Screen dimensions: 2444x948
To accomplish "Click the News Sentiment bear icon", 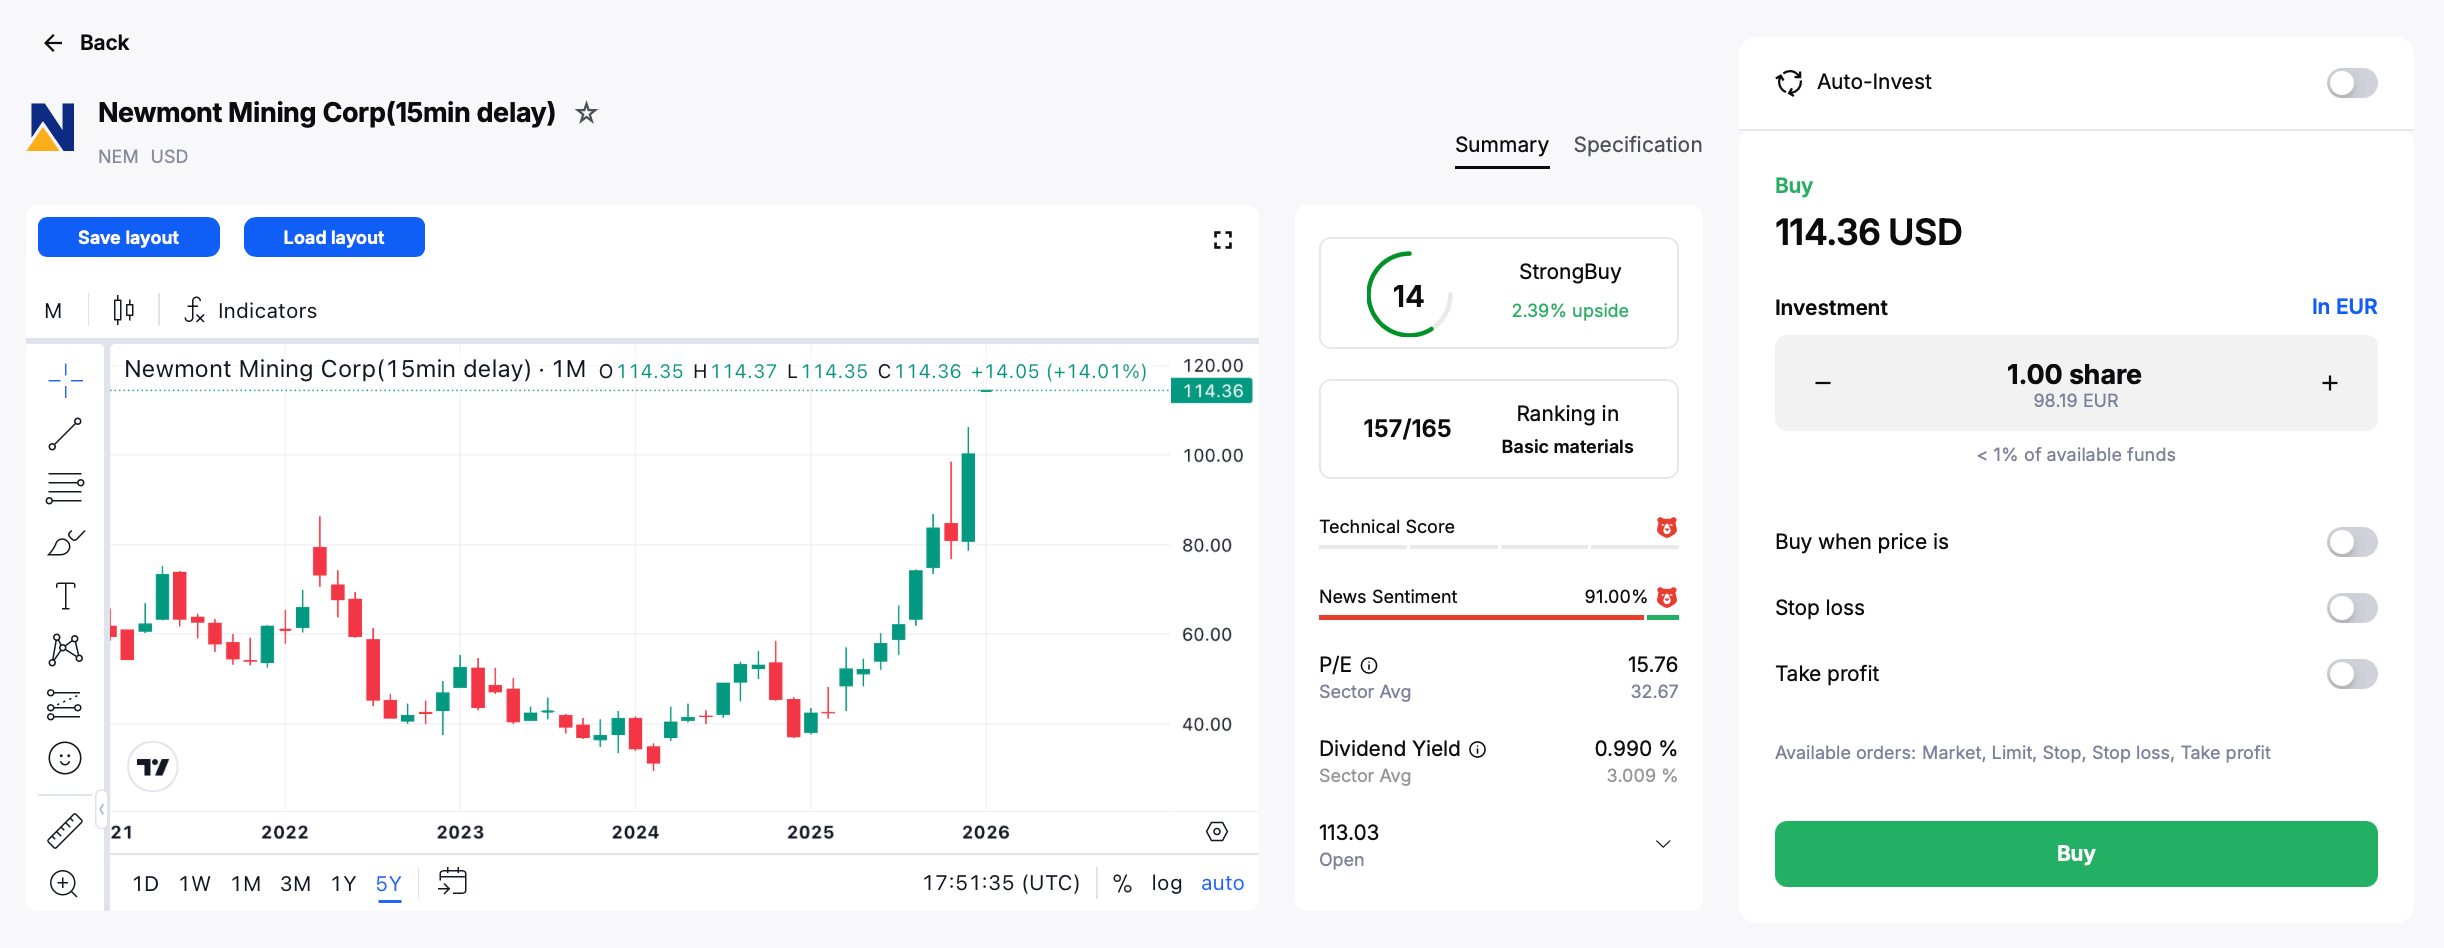I will pyautogui.click(x=1667, y=597).
